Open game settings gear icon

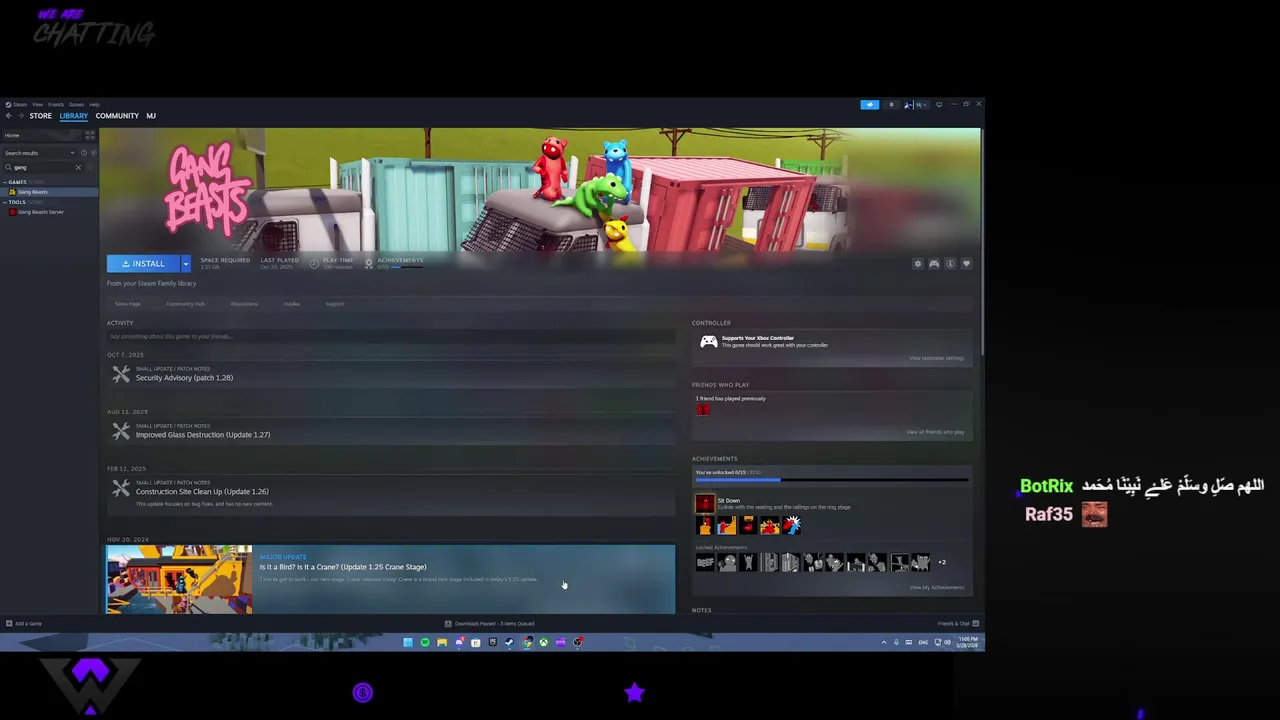pos(918,264)
